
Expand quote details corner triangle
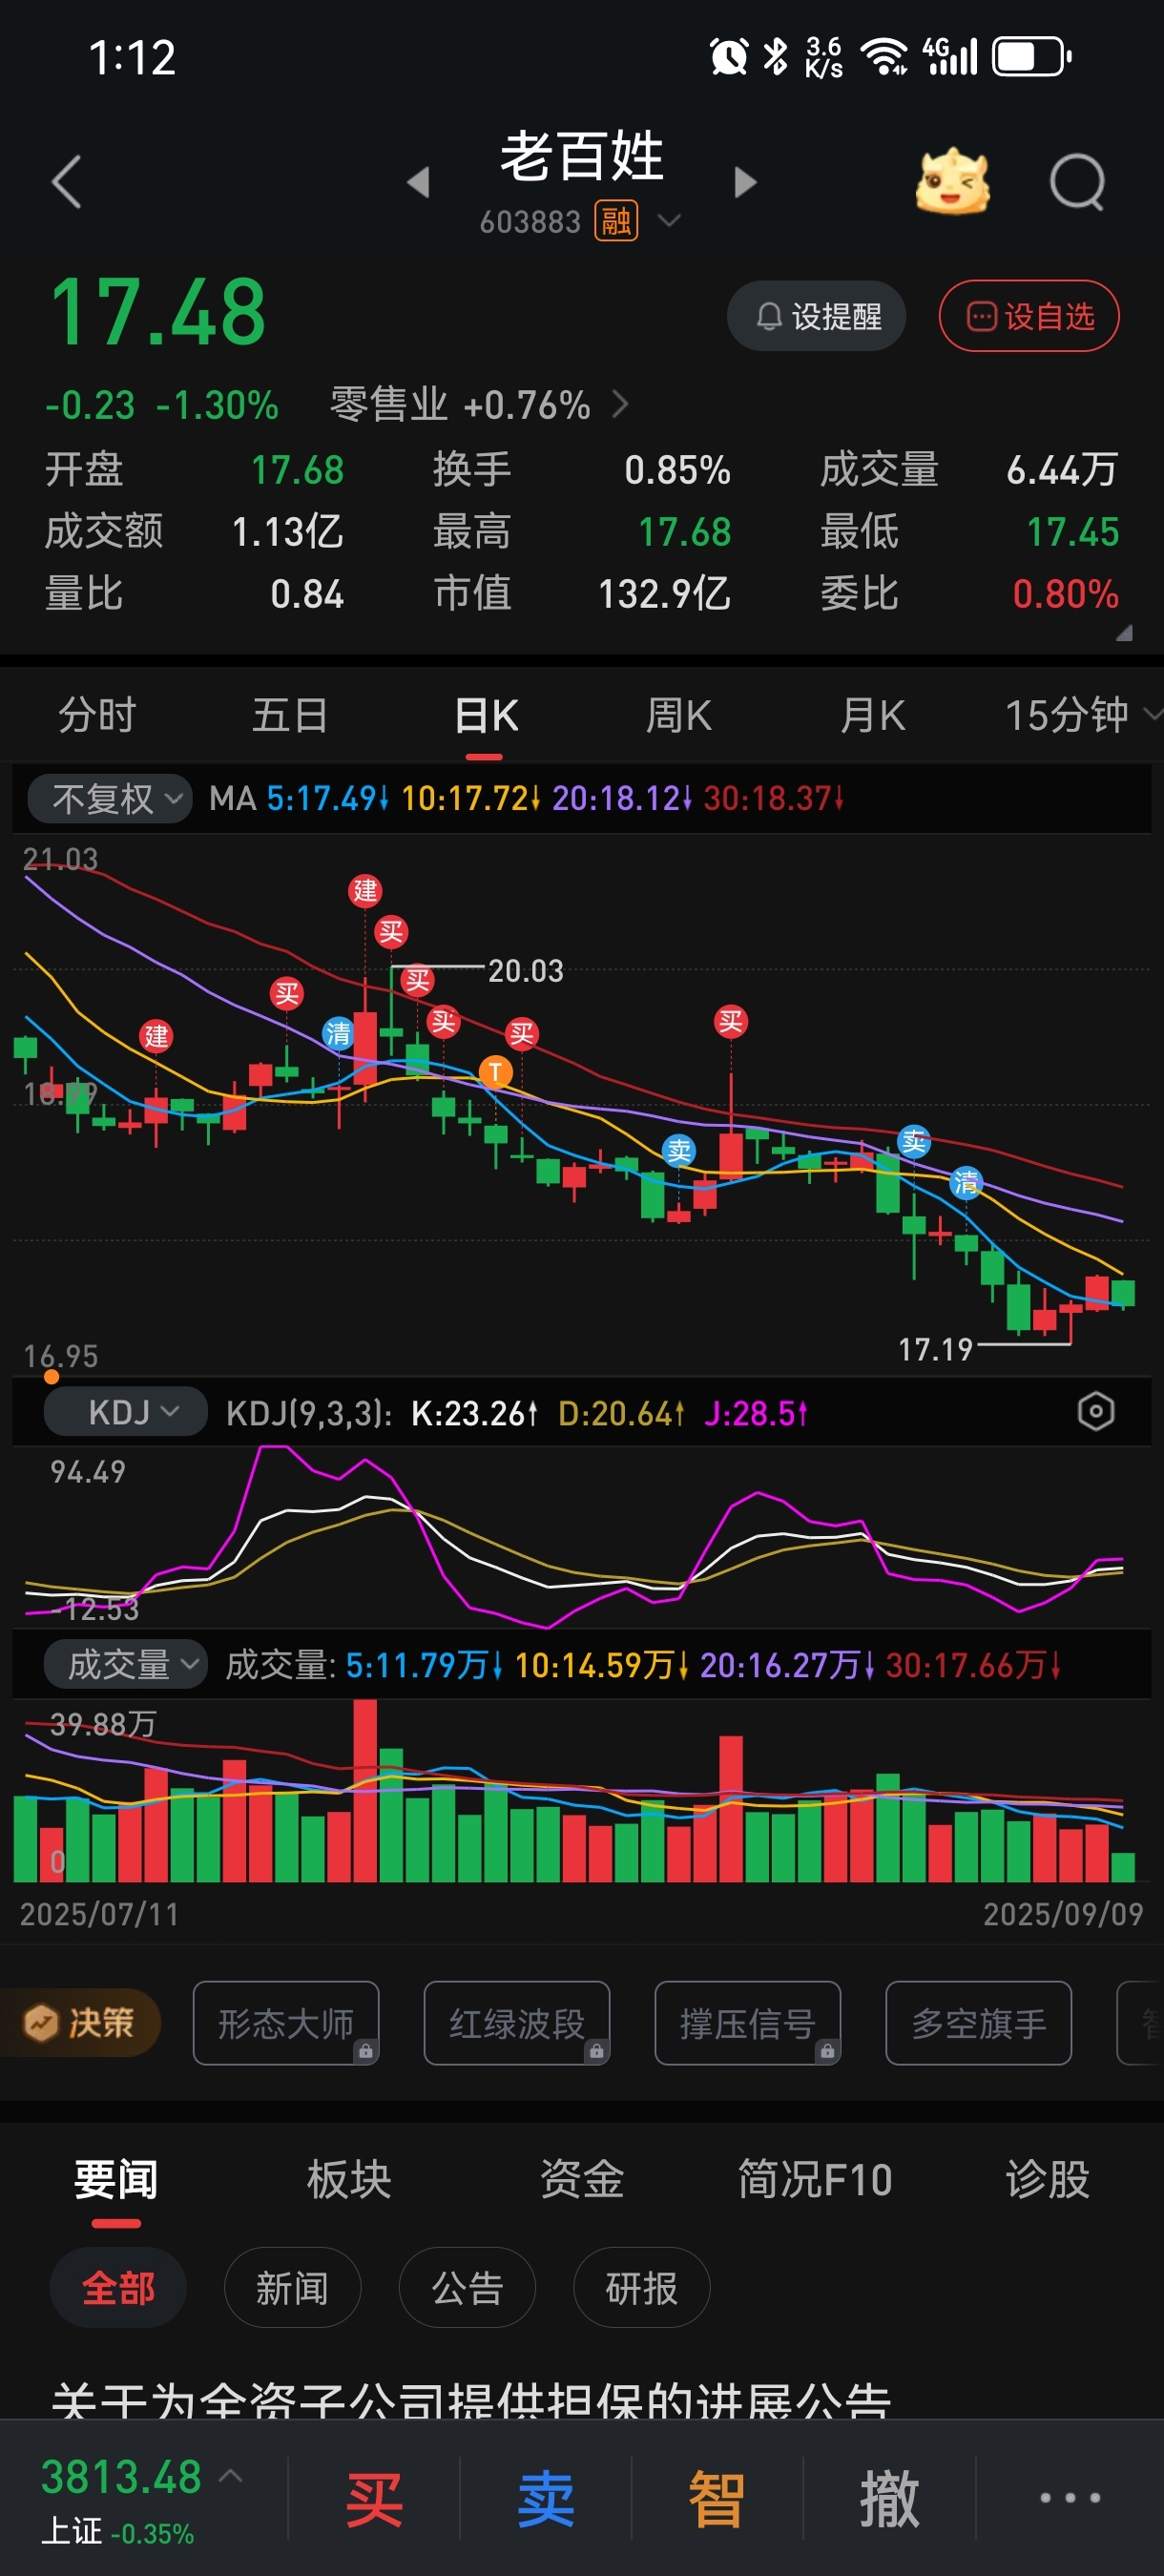click(x=1124, y=632)
